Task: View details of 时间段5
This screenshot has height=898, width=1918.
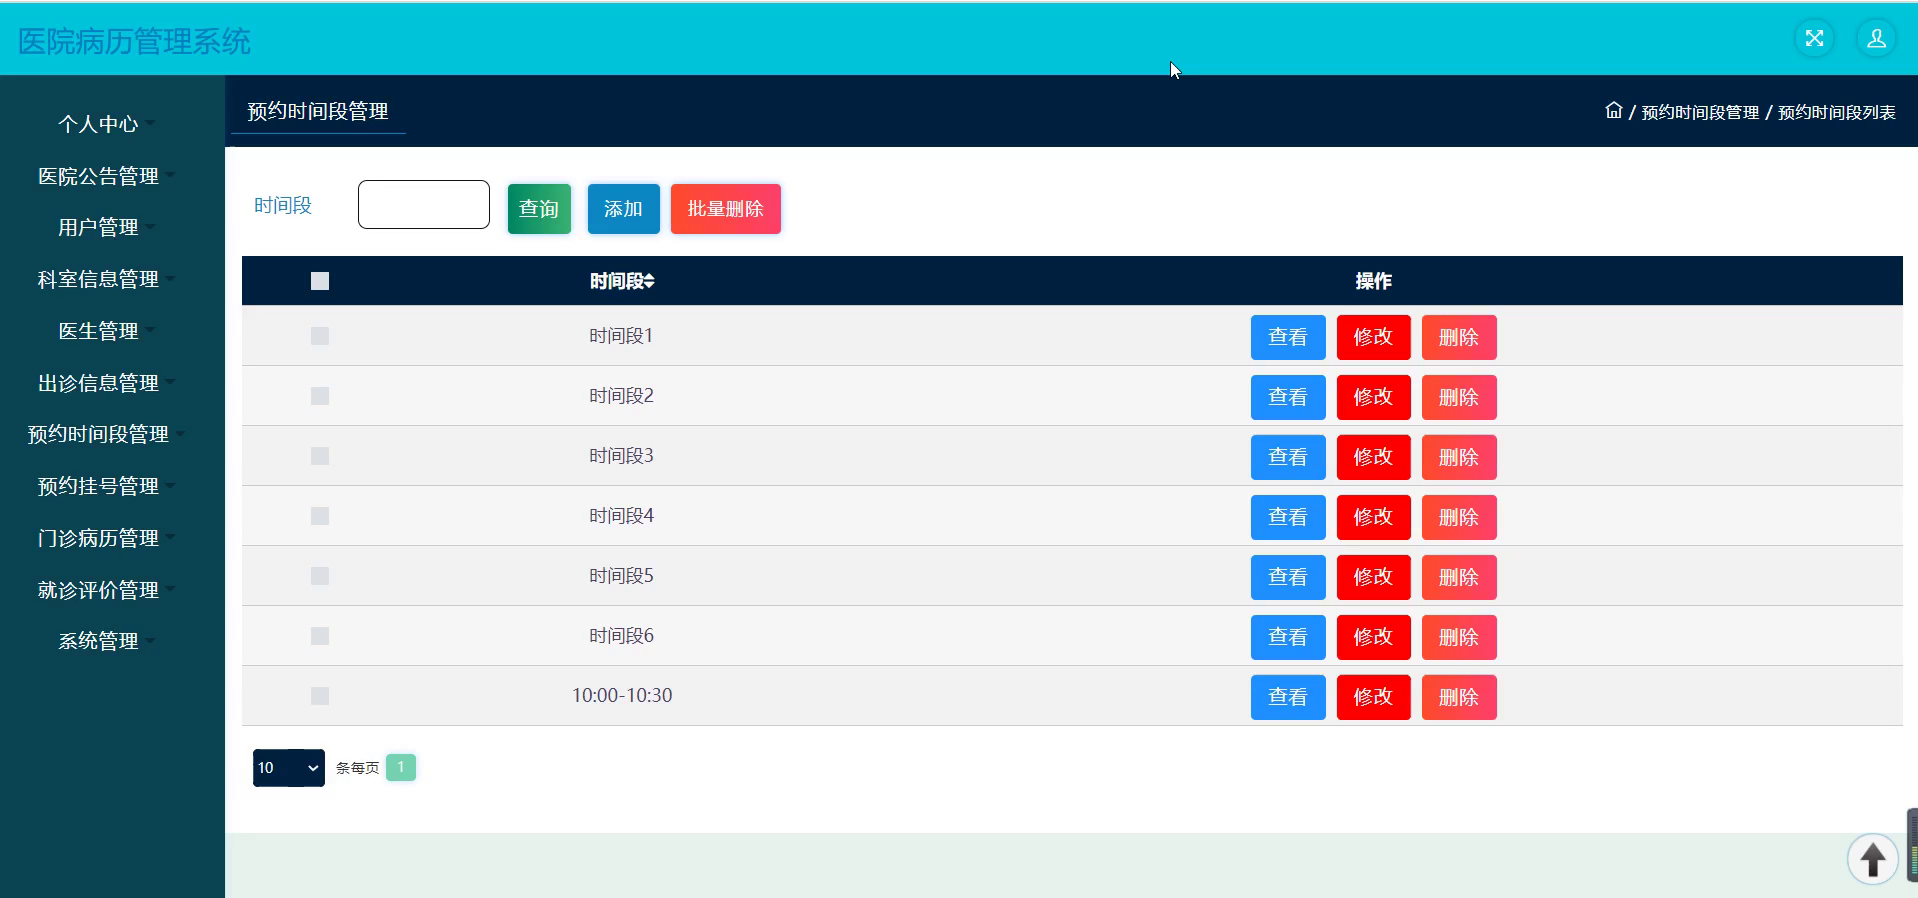Action: [x=1288, y=577]
